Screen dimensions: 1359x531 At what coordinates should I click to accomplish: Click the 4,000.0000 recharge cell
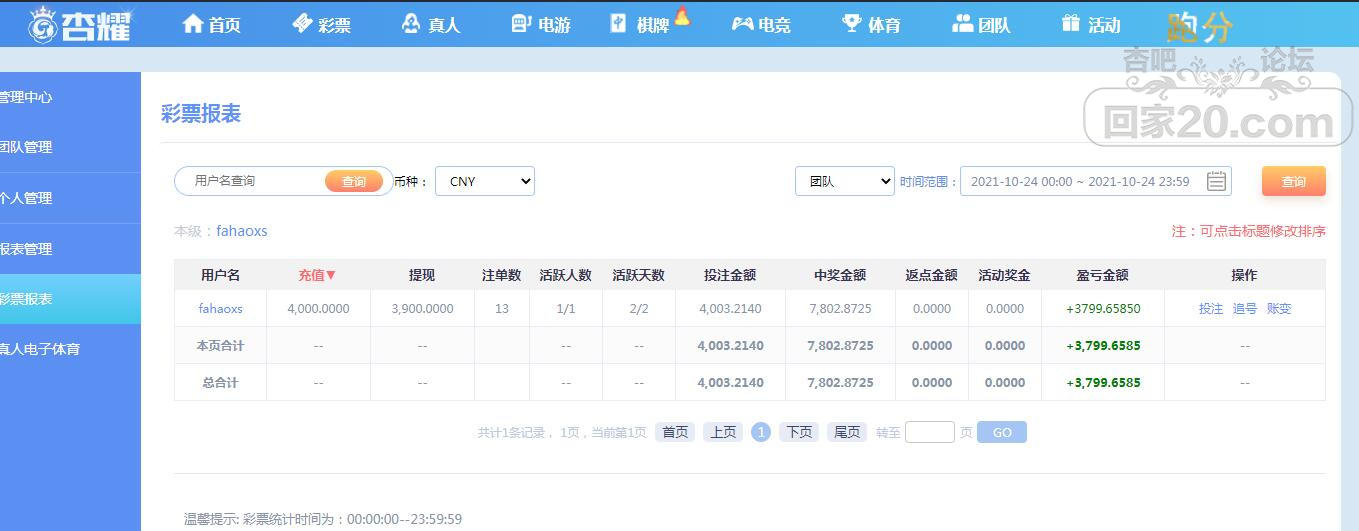point(318,309)
